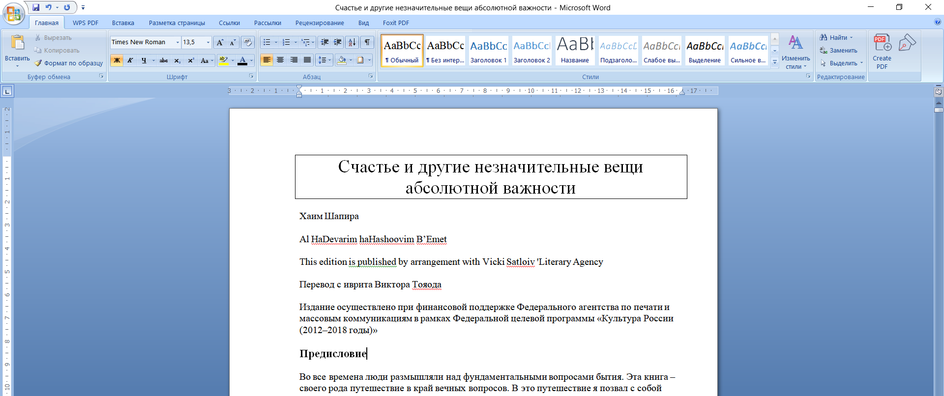The width and height of the screenshot is (944, 396).
Task: Toggle superscript formatting
Action: click(191, 60)
